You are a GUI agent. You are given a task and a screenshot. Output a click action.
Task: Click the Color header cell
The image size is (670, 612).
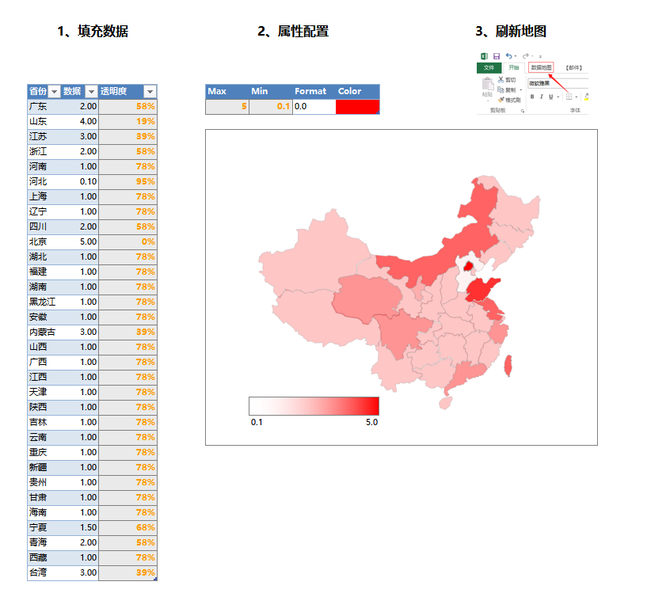(x=358, y=91)
